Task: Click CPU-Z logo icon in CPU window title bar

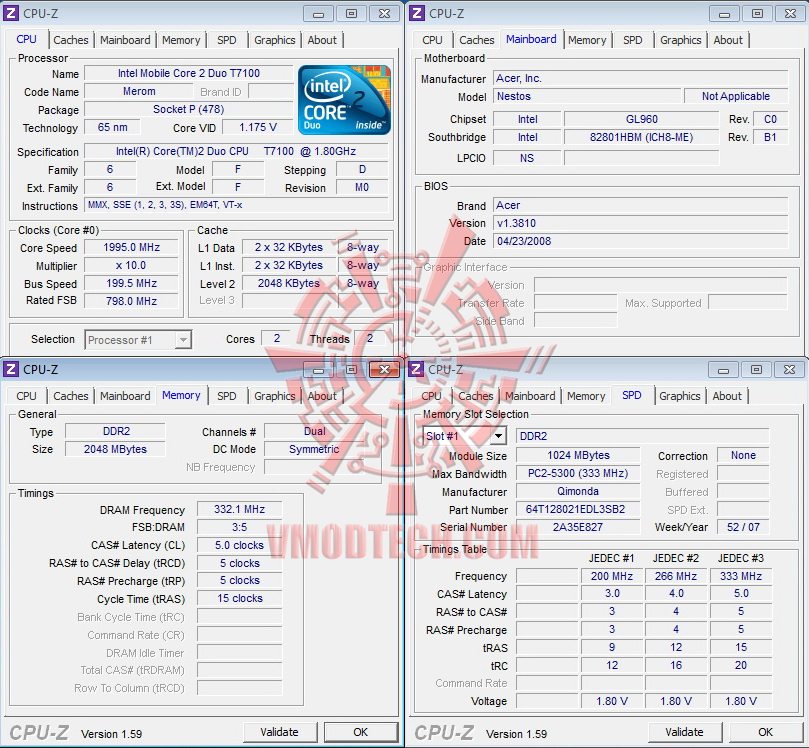Action: pyautogui.click(x=11, y=13)
